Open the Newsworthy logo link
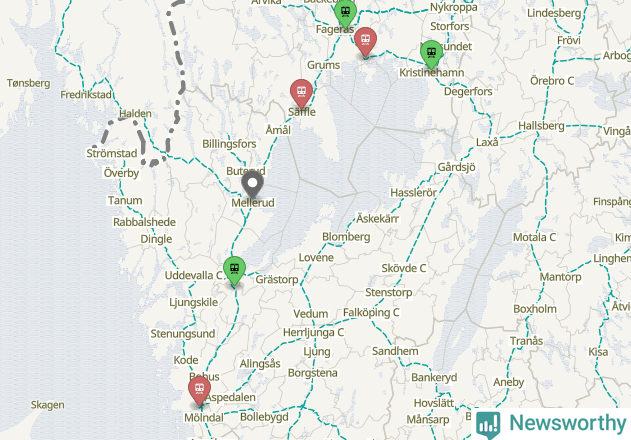This screenshot has width=631, height=440. (x=552, y=424)
